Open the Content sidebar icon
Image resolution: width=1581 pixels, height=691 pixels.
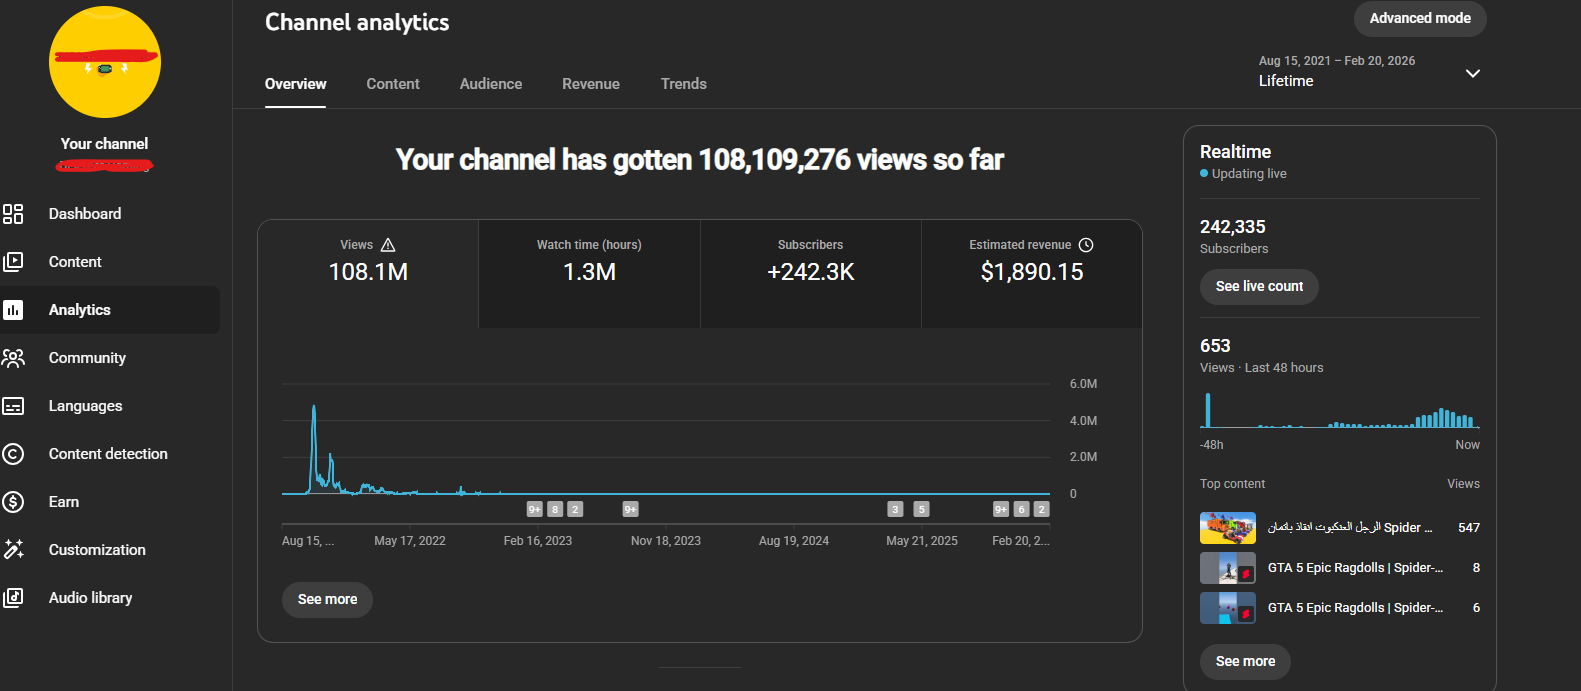click(13, 262)
